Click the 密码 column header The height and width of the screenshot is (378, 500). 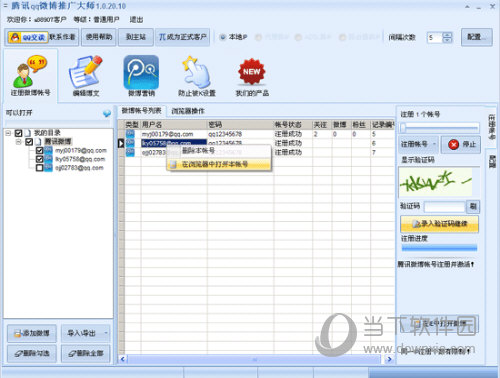pos(240,125)
